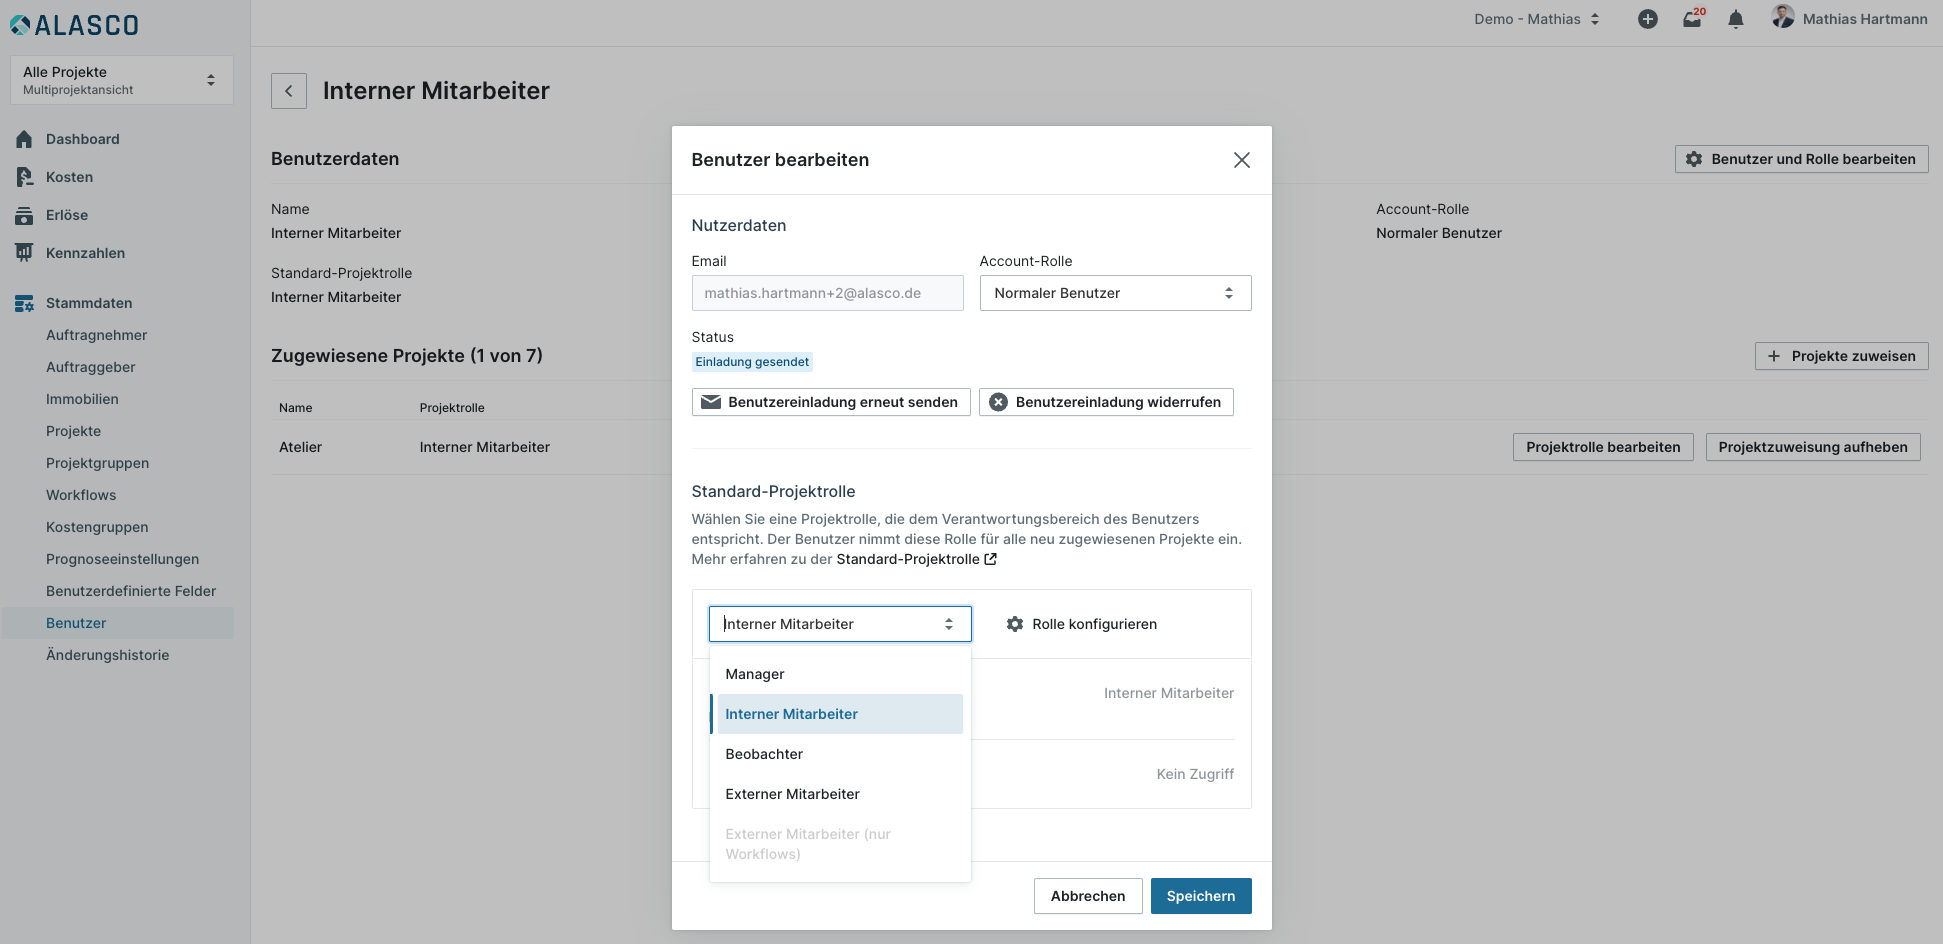Open Kennzahlen in the sidebar
The image size is (1943, 944).
[x=85, y=253]
